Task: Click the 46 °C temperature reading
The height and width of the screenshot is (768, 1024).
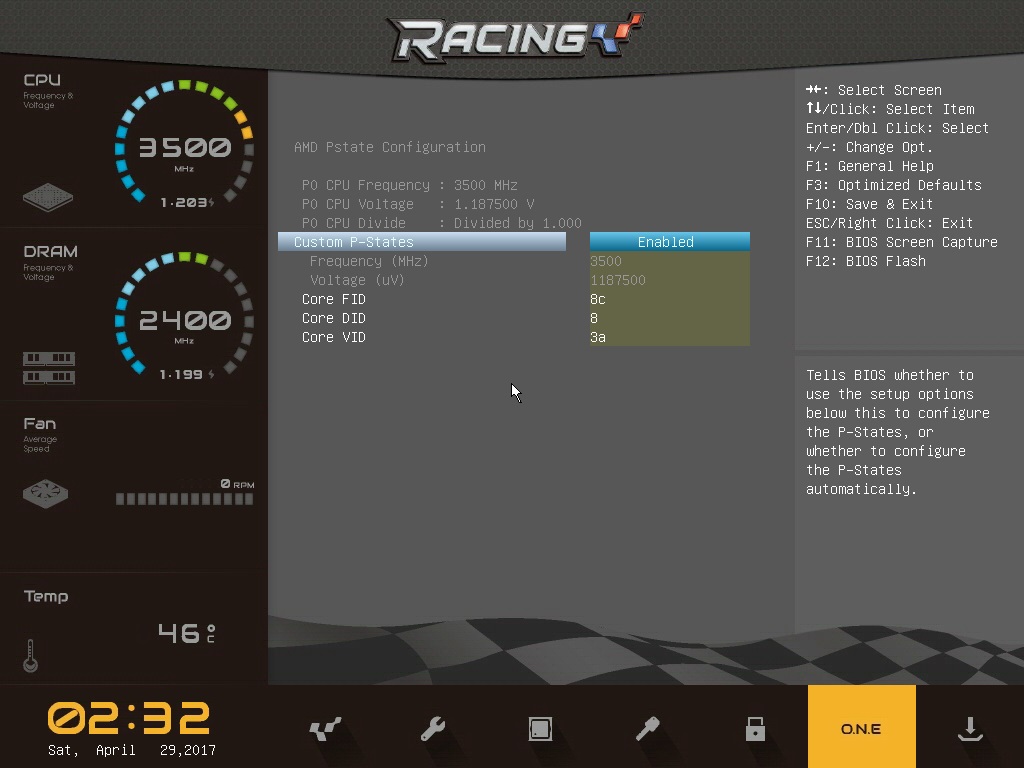Action: click(x=187, y=633)
